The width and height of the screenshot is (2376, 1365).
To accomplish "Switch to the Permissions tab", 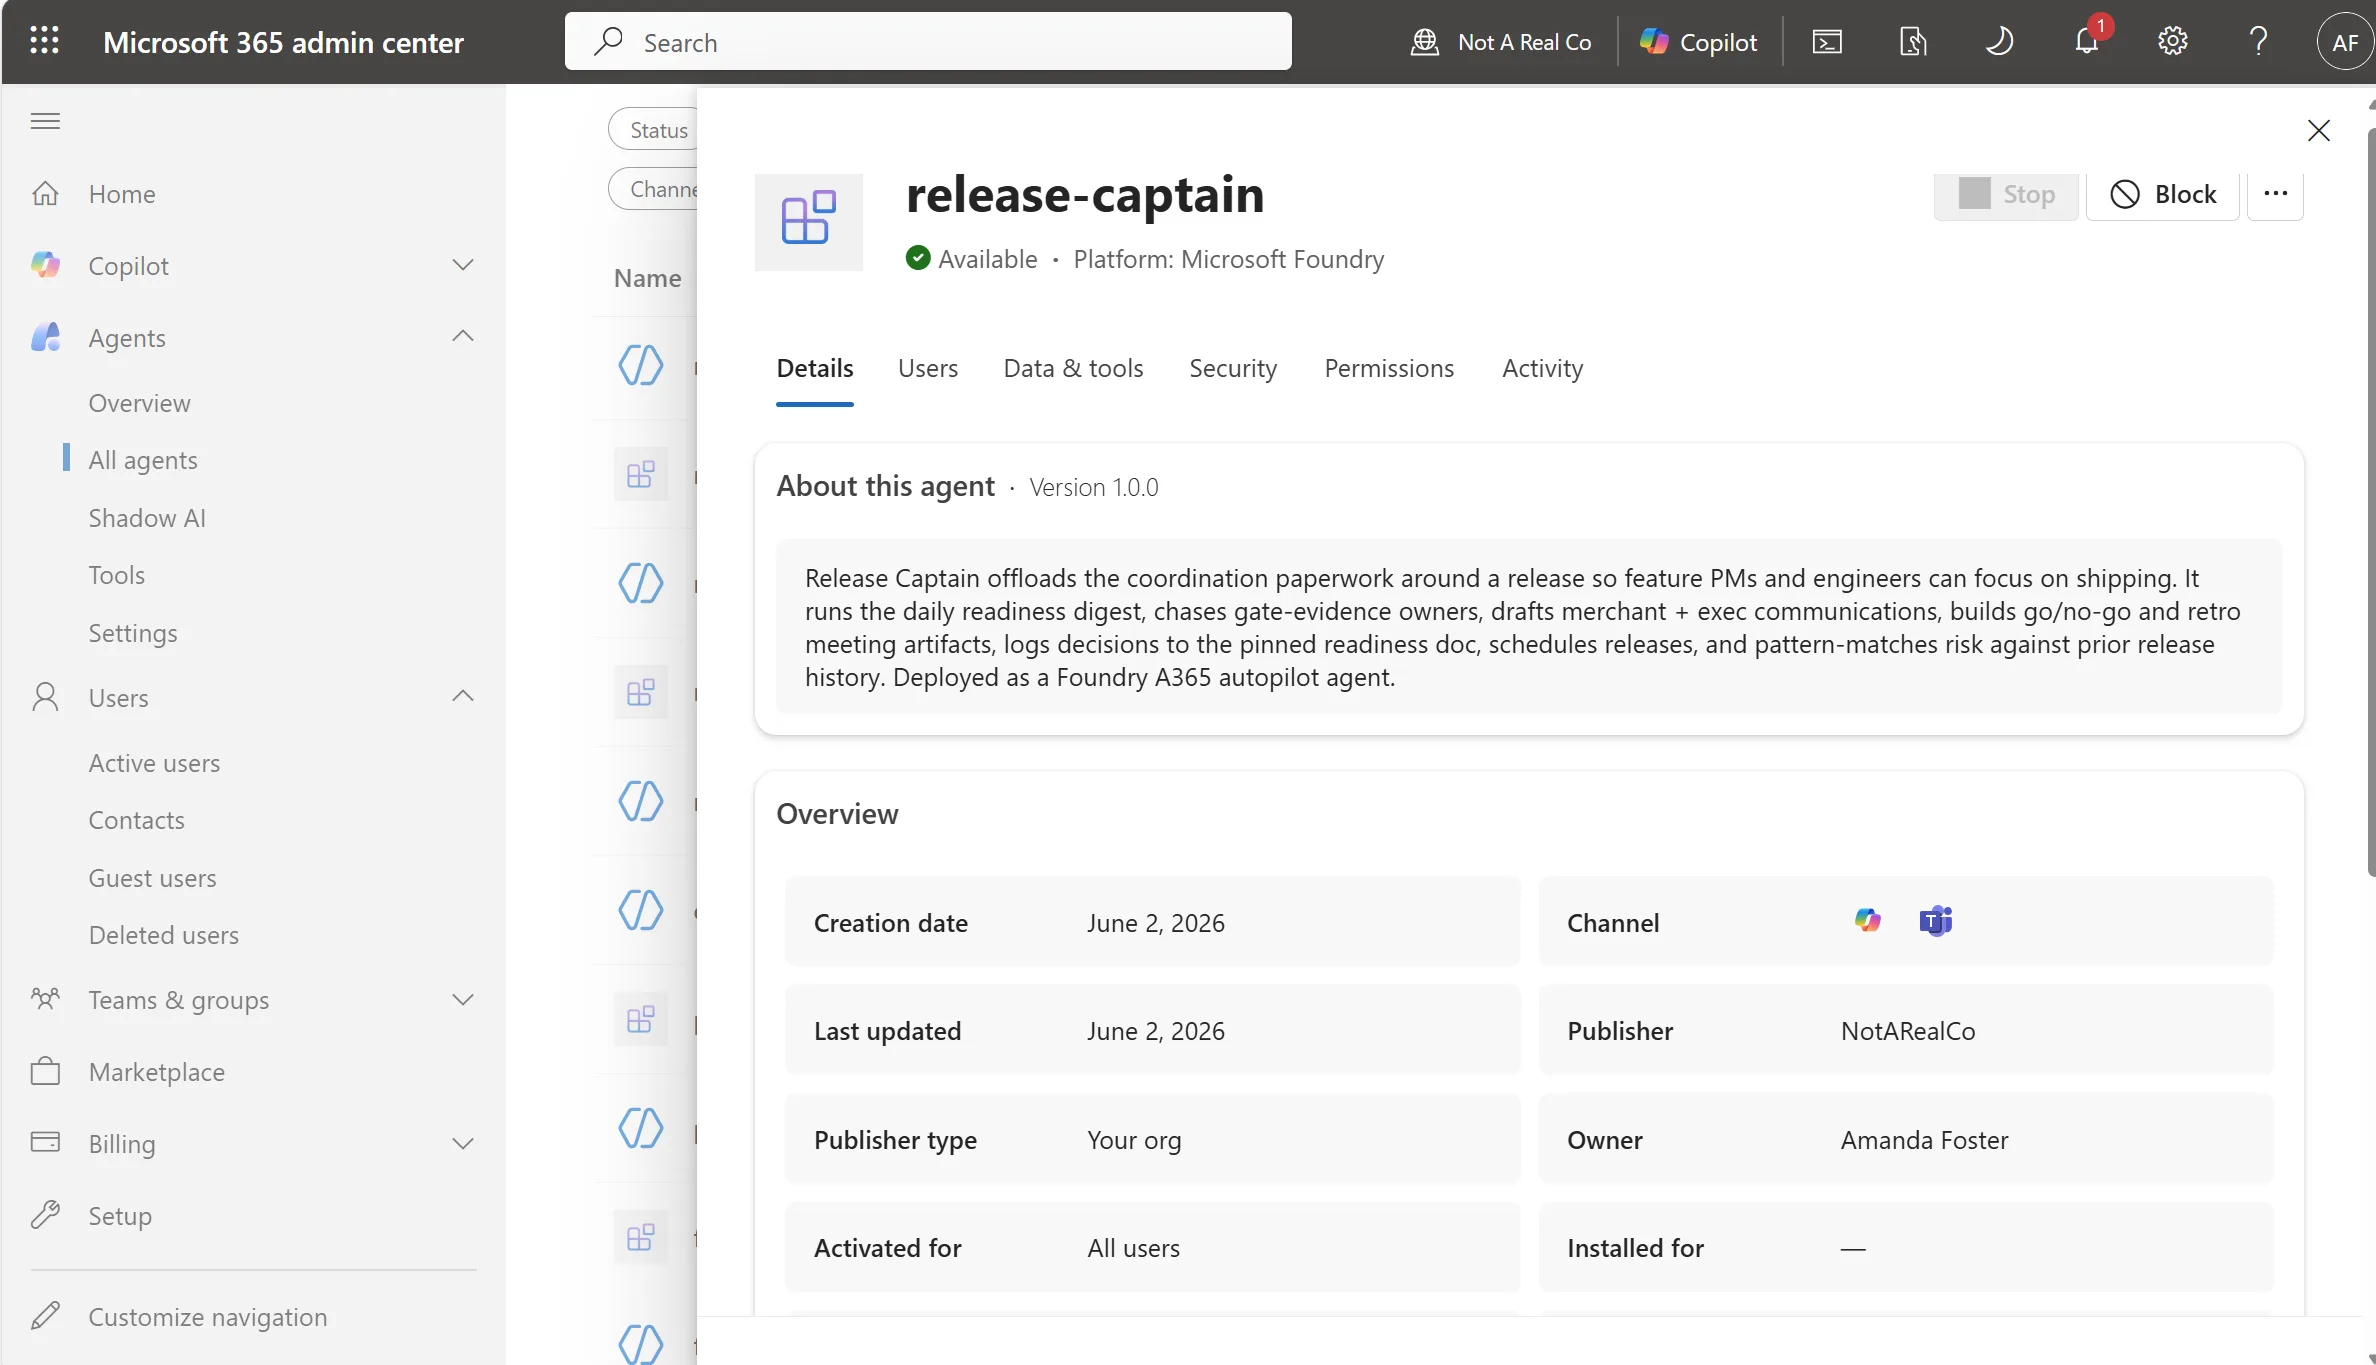I will [1389, 368].
